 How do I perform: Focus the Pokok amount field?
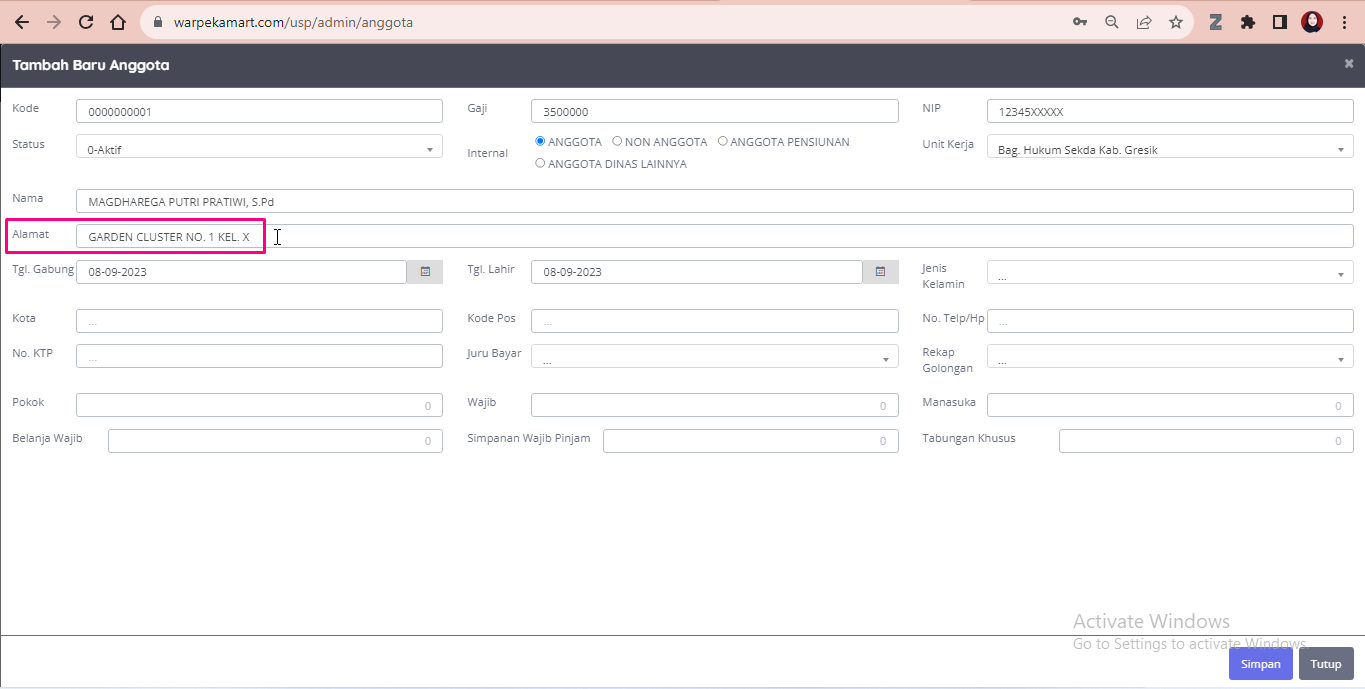259,405
